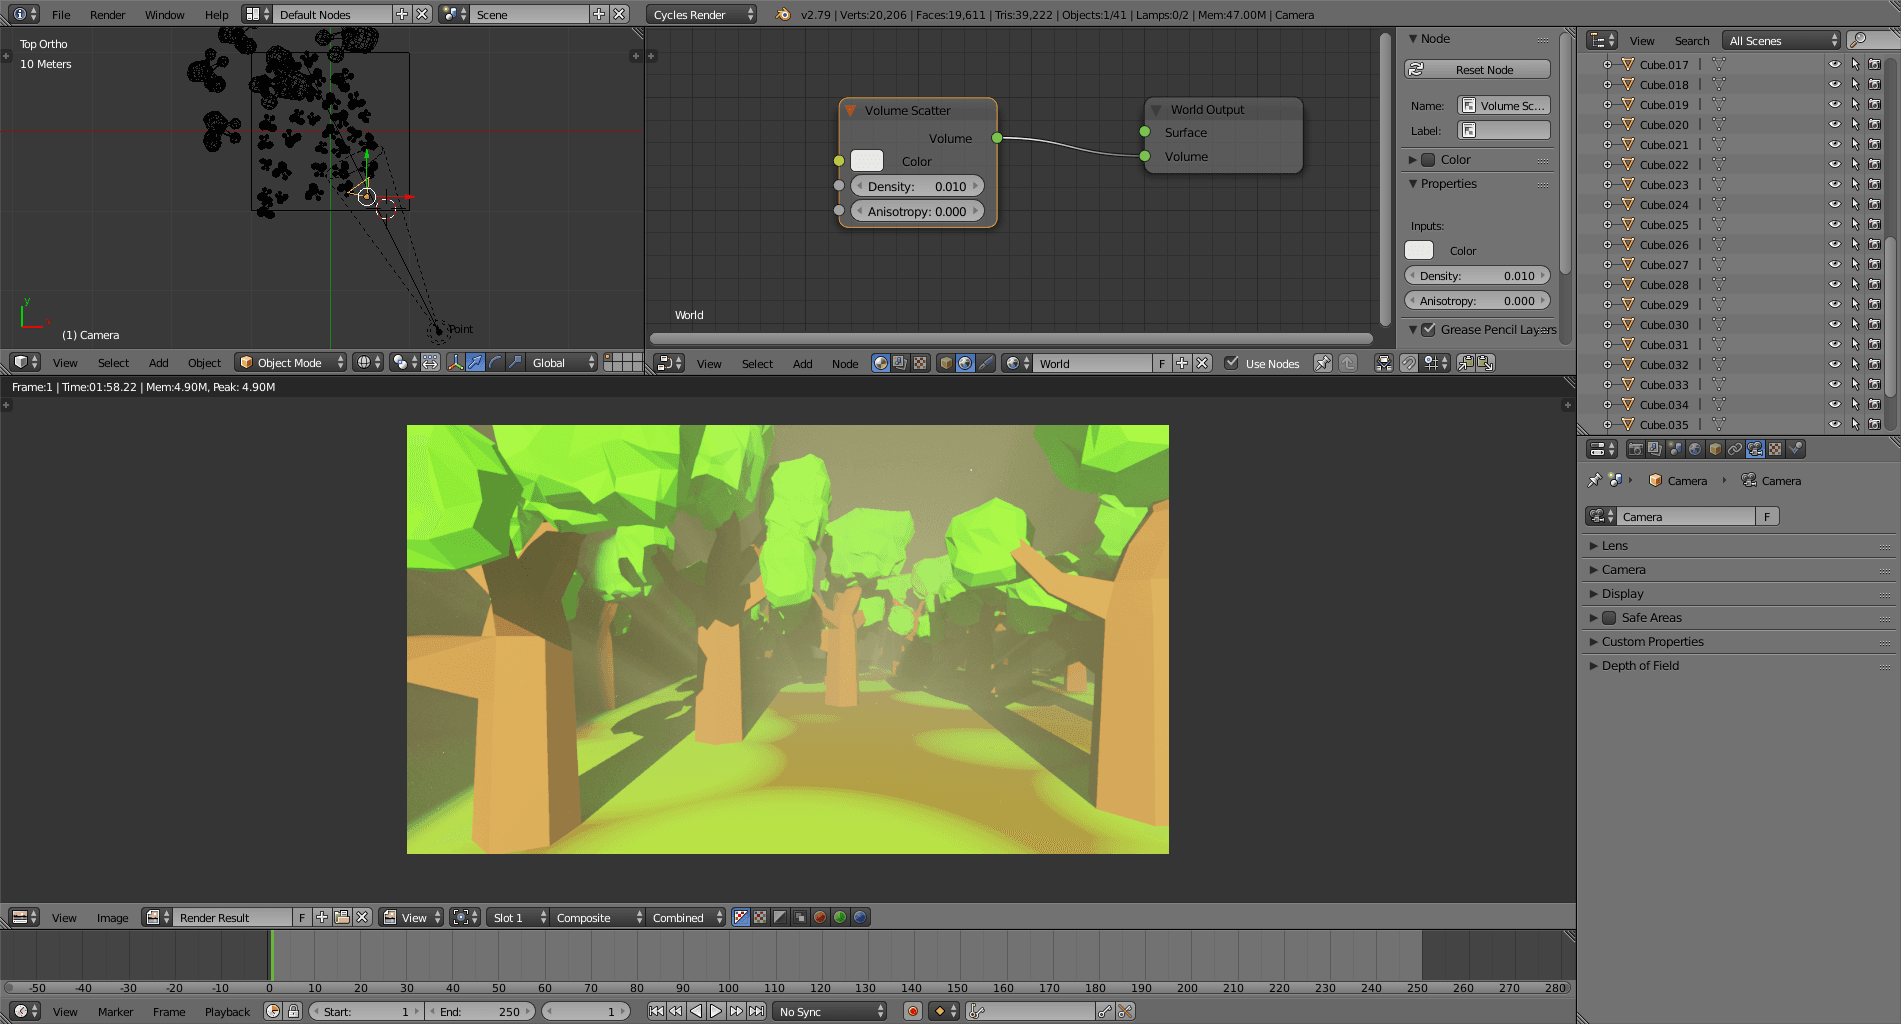Expand the Depth of Field panel
This screenshot has width=1901, height=1024.
[1640, 666]
